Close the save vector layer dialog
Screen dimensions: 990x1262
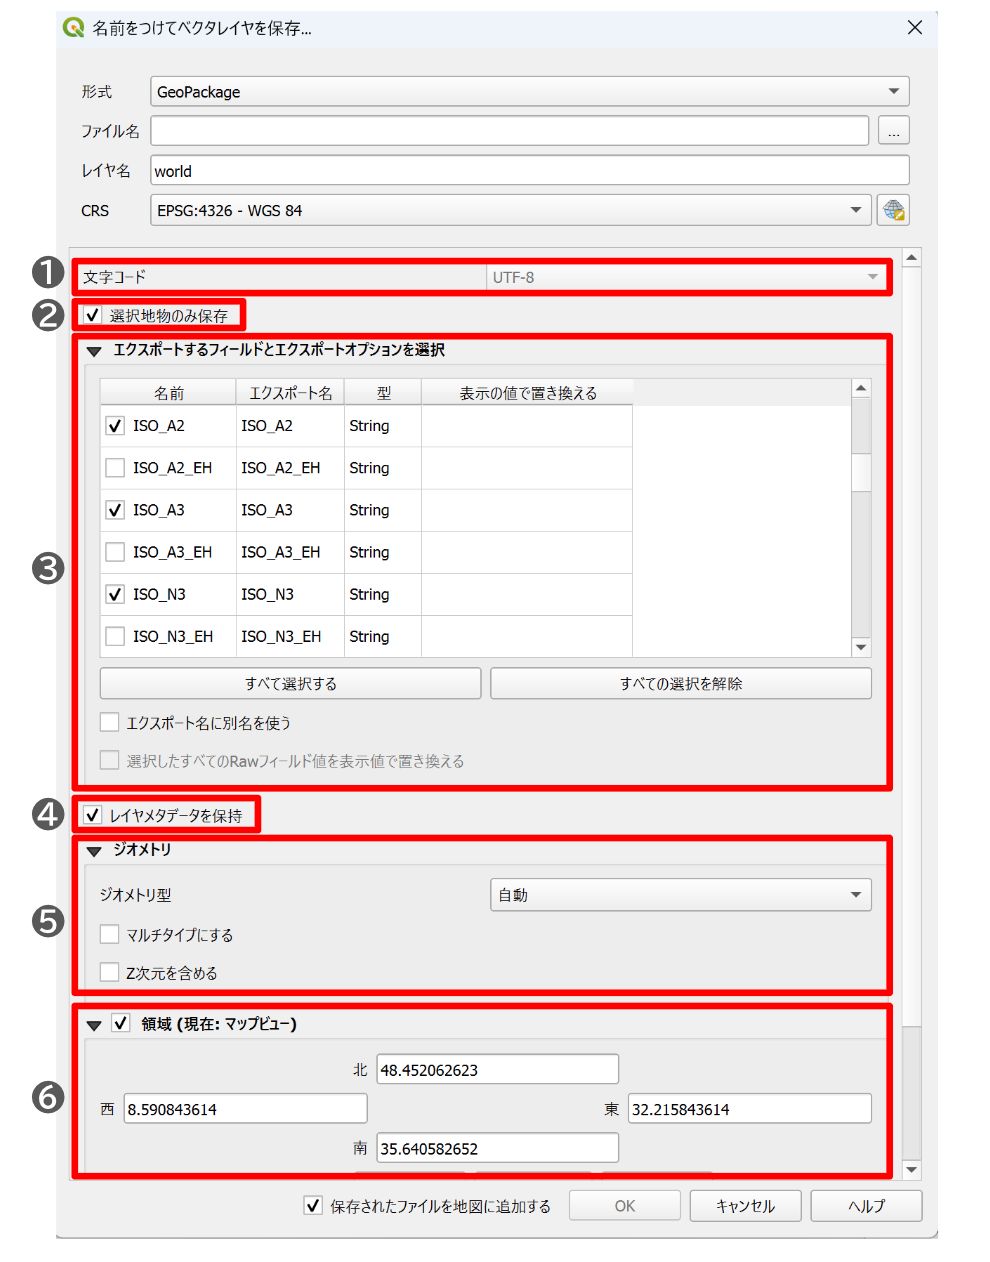point(914,28)
